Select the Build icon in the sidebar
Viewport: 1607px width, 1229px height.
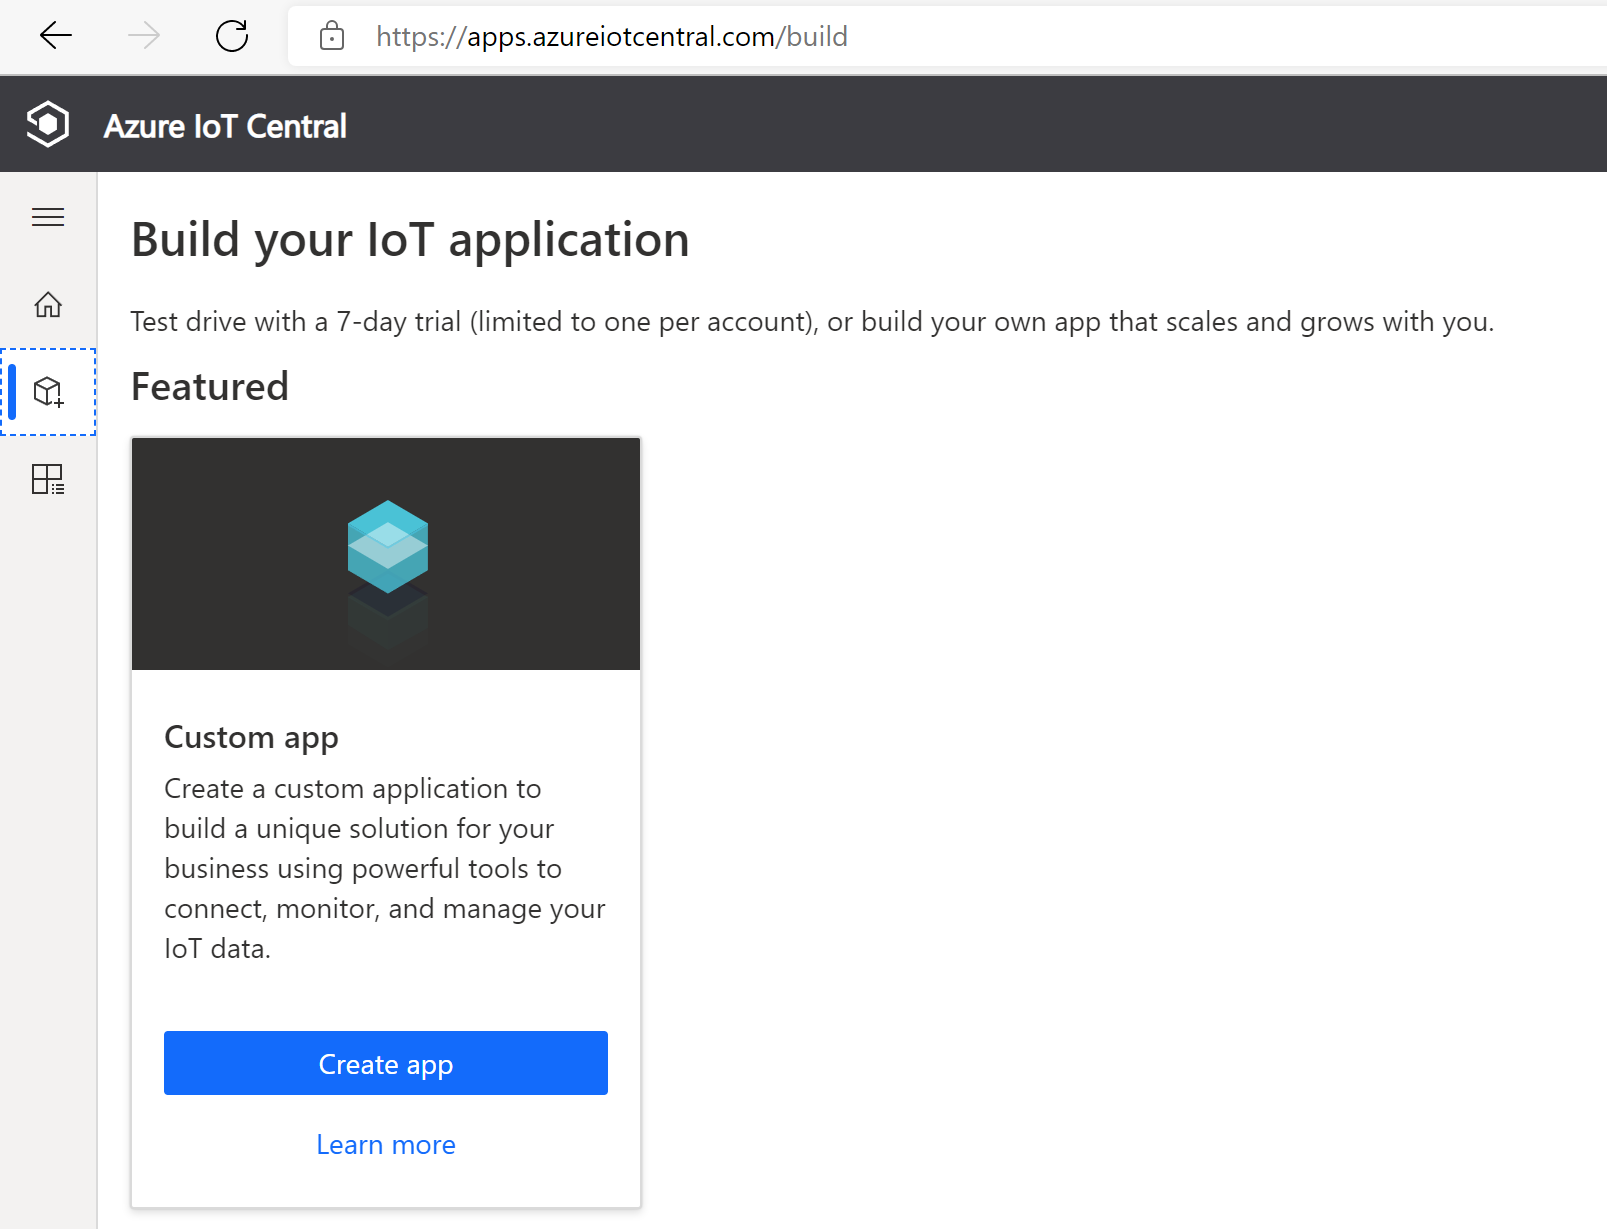pos(48,392)
